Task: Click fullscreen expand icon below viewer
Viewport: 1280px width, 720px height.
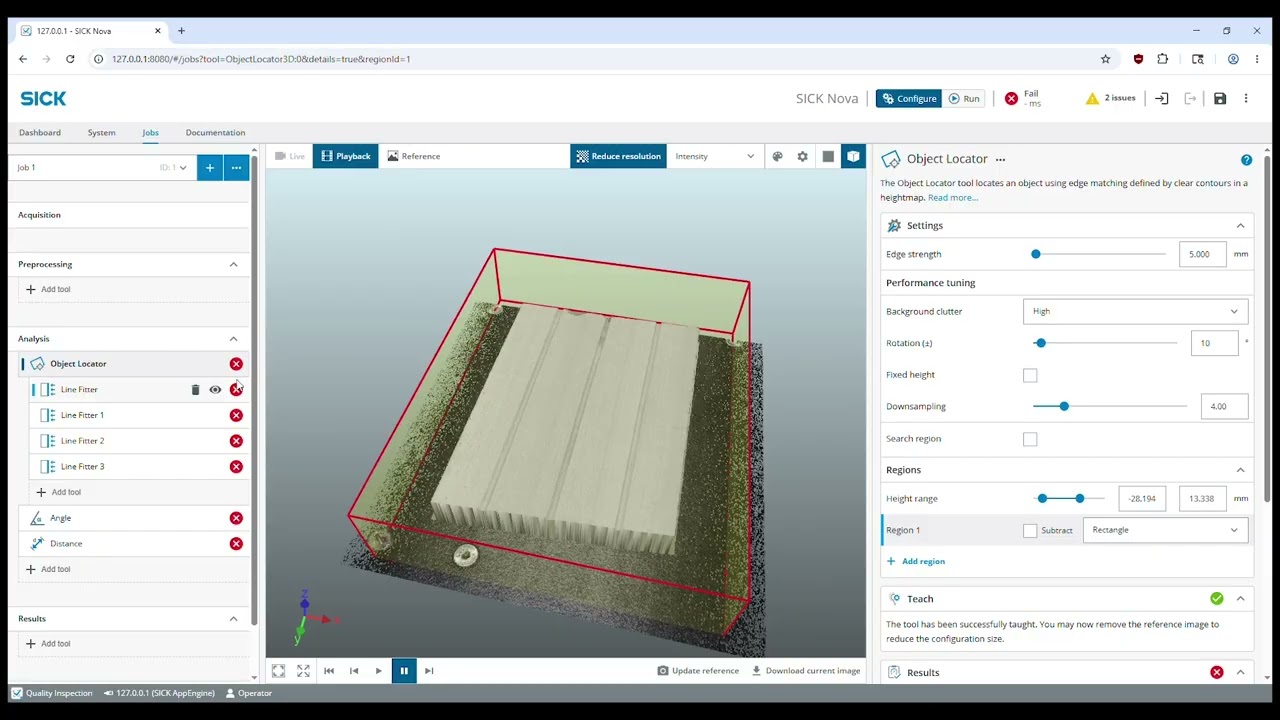Action: pos(303,671)
